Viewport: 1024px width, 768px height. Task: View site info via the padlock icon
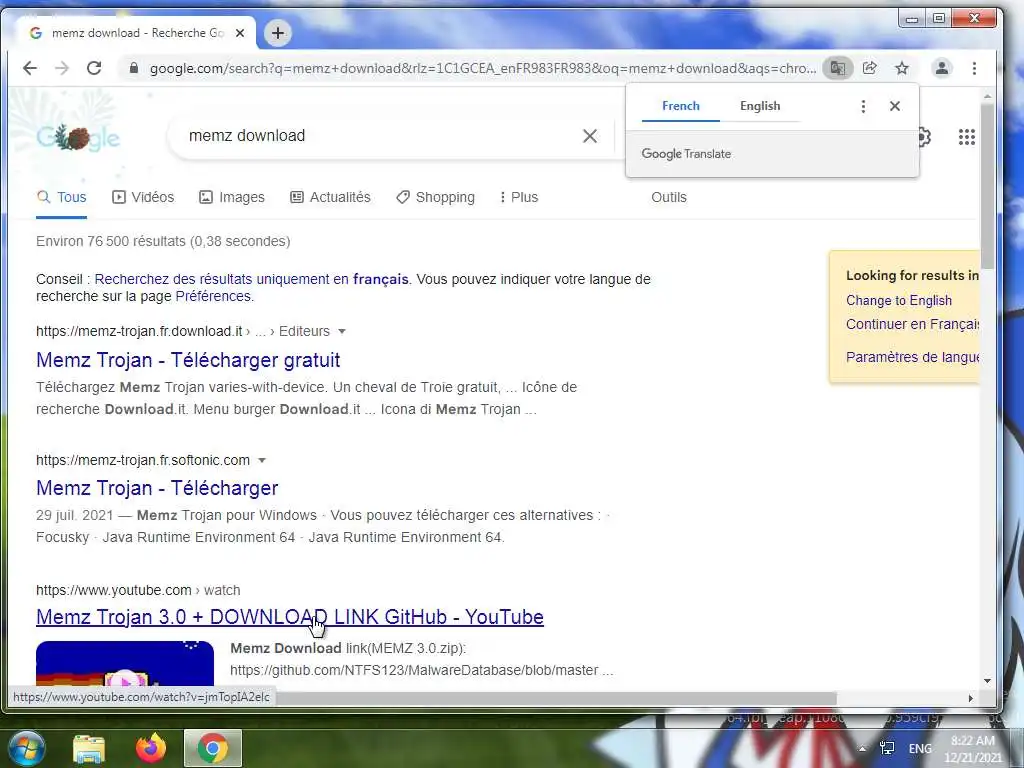[x=134, y=68]
